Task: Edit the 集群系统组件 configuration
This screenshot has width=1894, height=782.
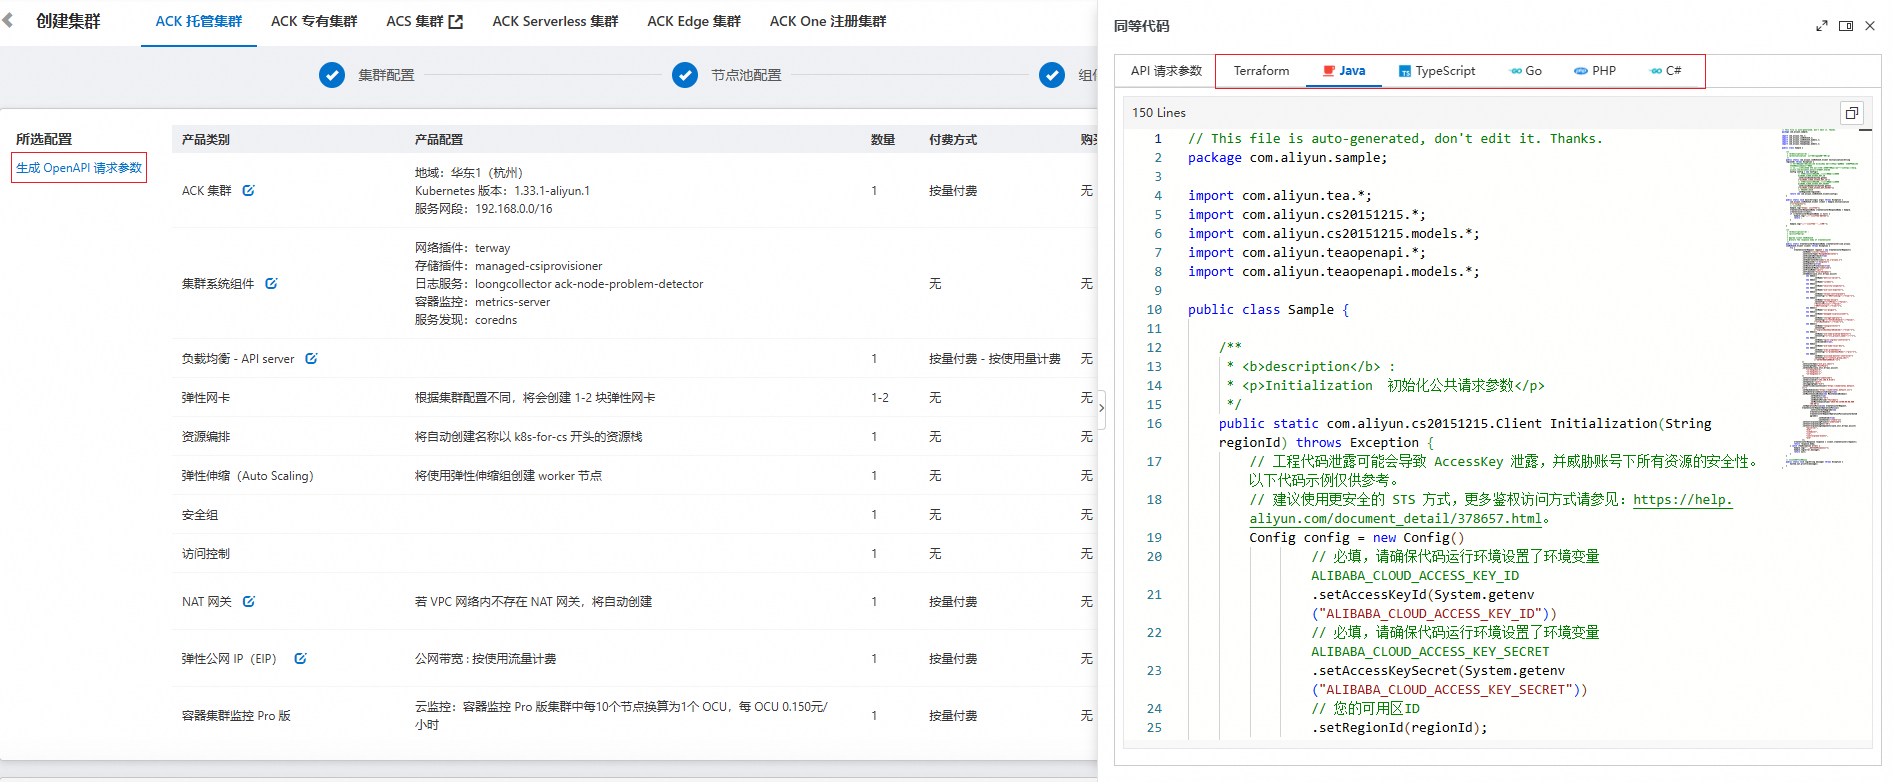Action: [x=271, y=283]
